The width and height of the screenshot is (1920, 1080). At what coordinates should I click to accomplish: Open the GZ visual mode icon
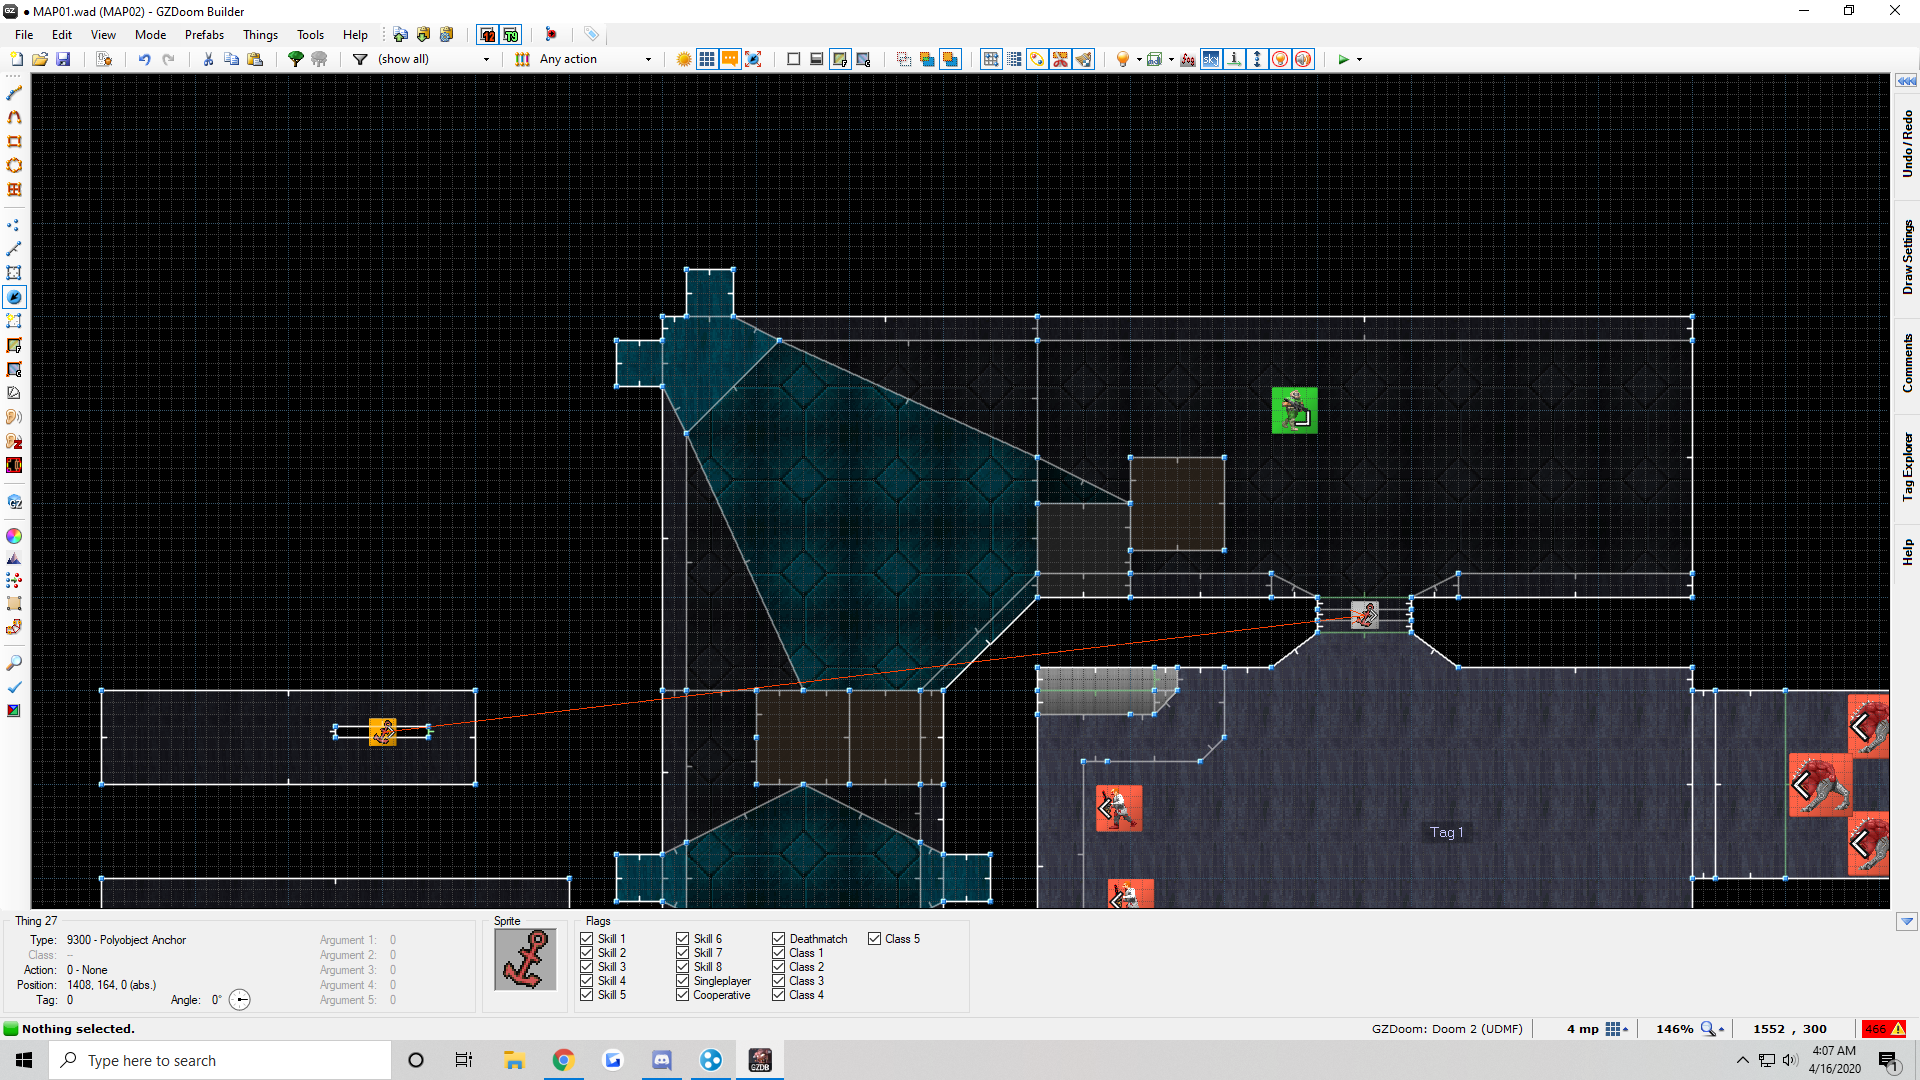[x=14, y=502]
